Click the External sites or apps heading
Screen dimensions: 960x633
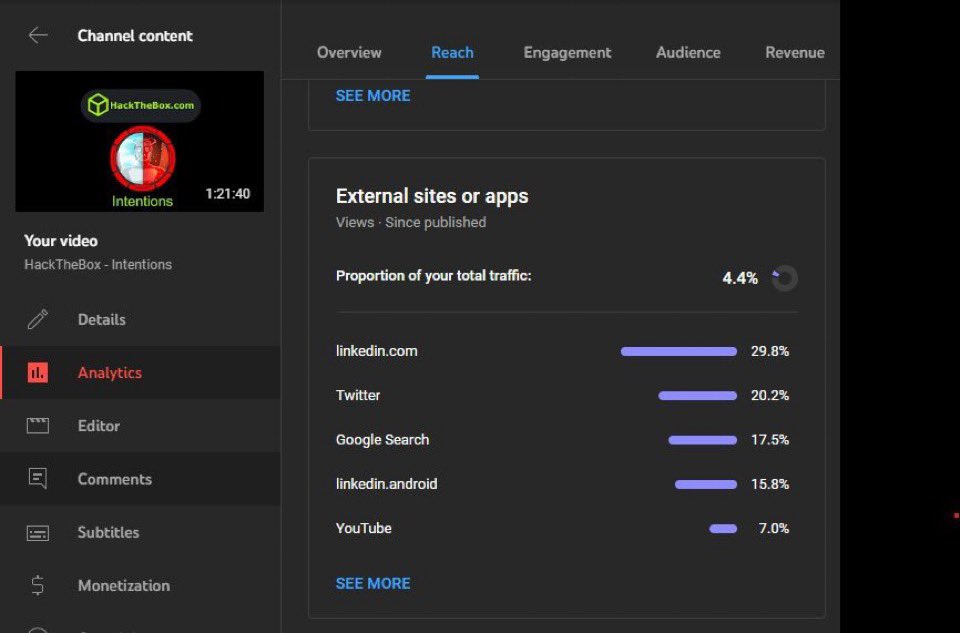coord(432,196)
